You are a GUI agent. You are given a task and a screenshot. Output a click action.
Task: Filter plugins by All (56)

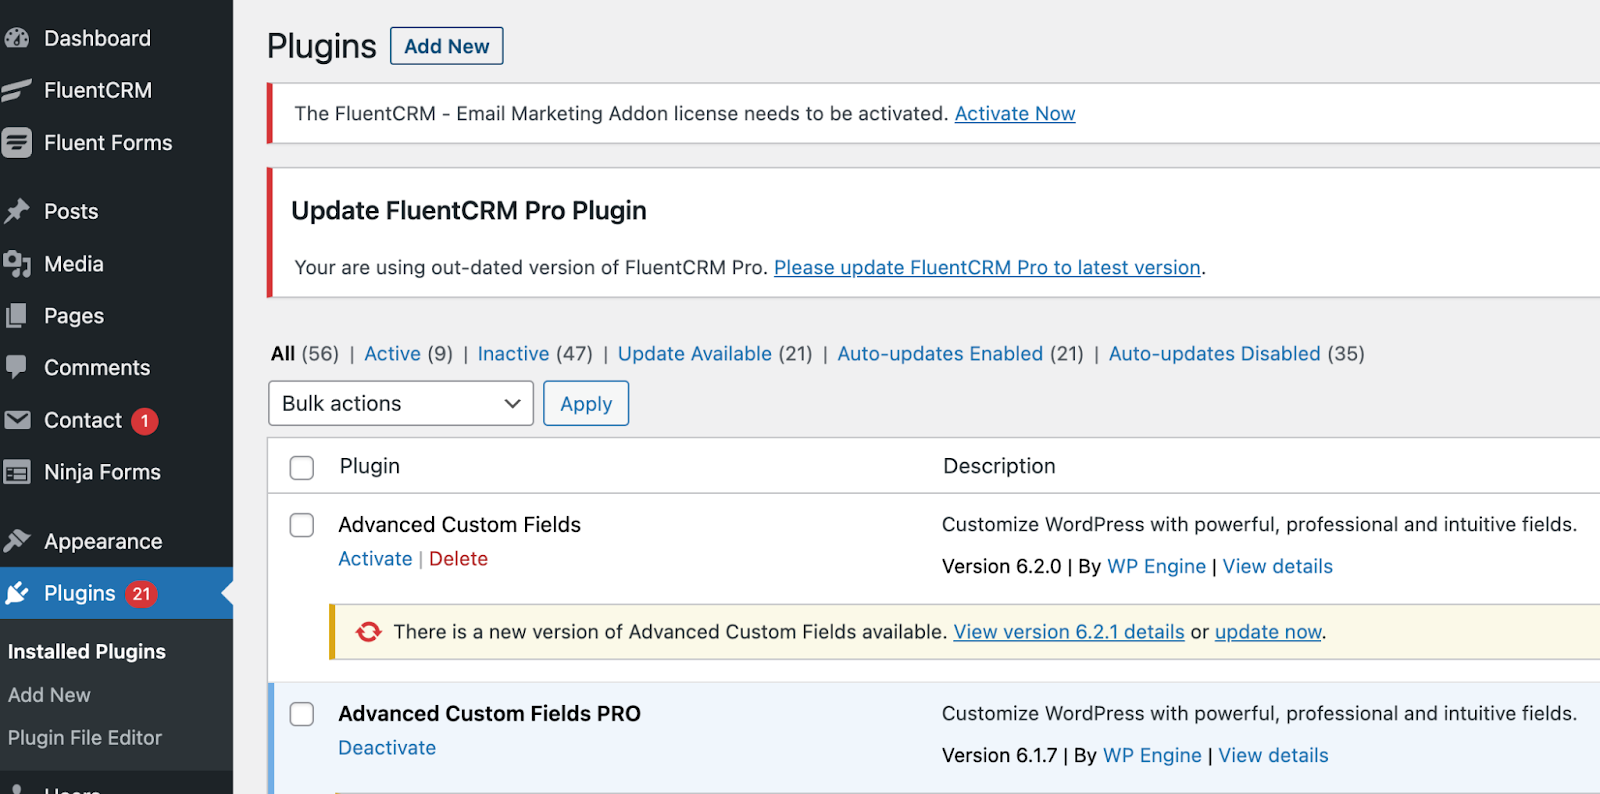305,354
